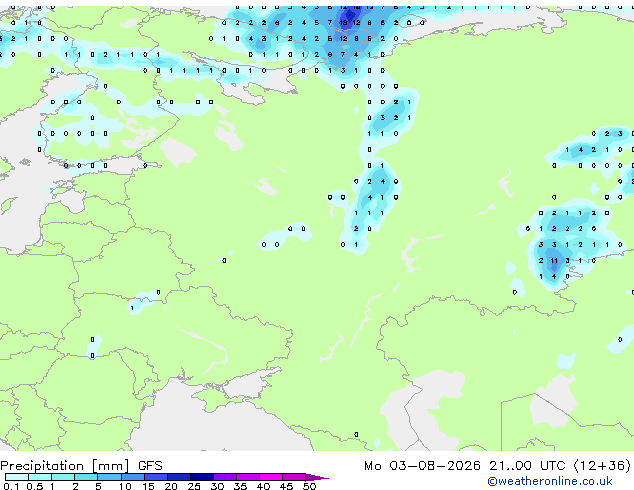Open the weatheronline.co.uk link

point(550,481)
